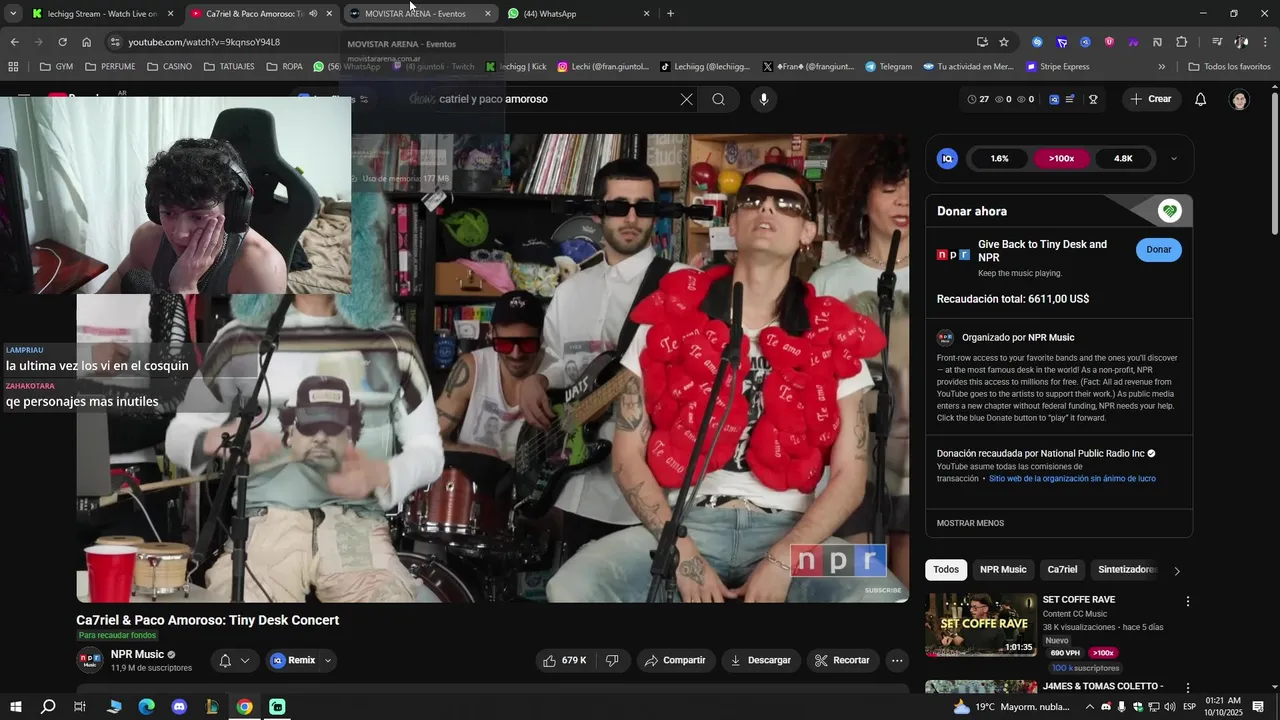This screenshot has height=720, width=1280.
Task: Open Microsoft Edge from the taskbar
Action: click(147, 707)
